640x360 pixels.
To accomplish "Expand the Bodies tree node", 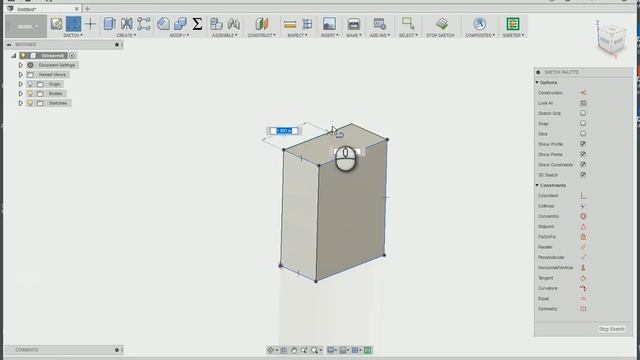I will click(x=21, y=93).
